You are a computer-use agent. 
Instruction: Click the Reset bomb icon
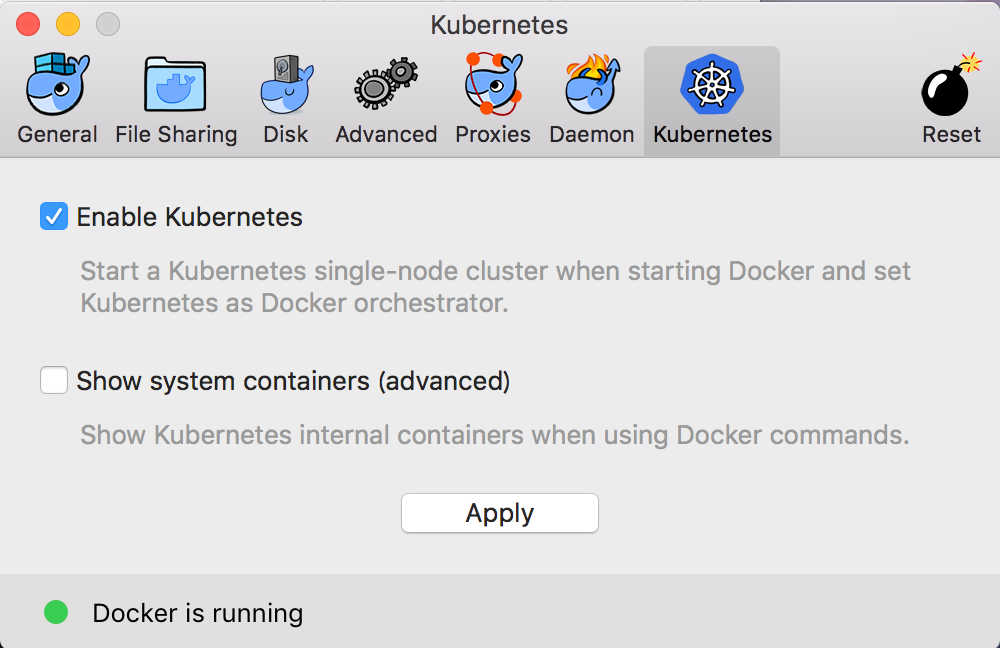pyautogui.click(x=950, y=86)
